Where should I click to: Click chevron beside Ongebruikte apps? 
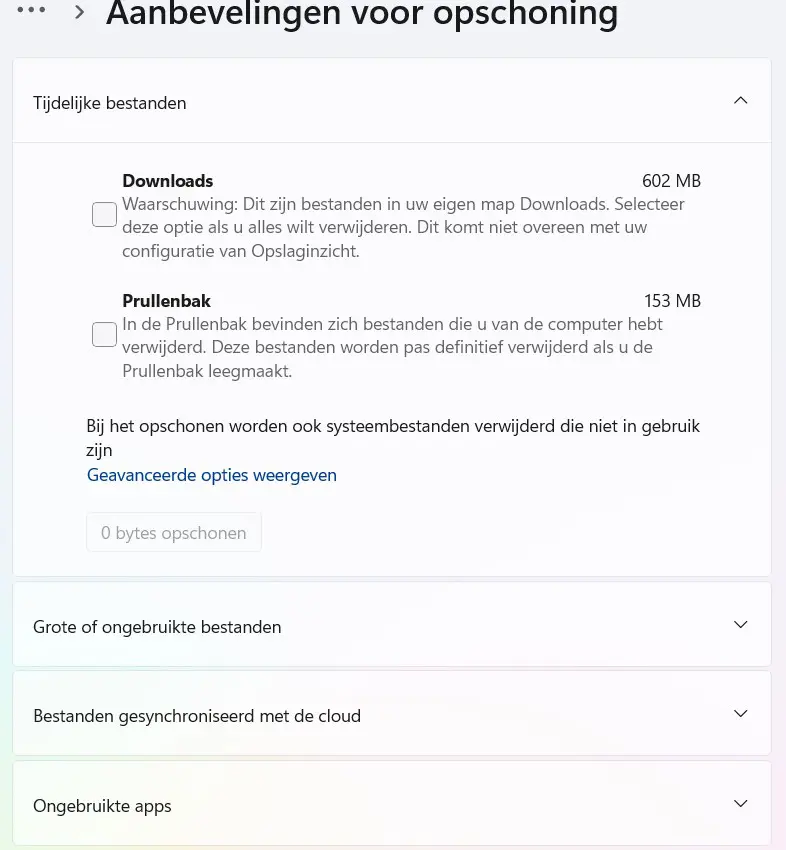740,803
